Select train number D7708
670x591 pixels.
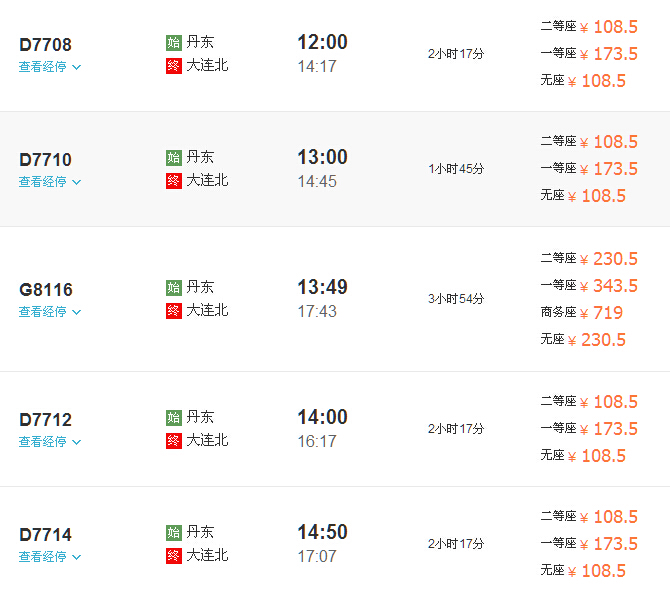(45, 45)
